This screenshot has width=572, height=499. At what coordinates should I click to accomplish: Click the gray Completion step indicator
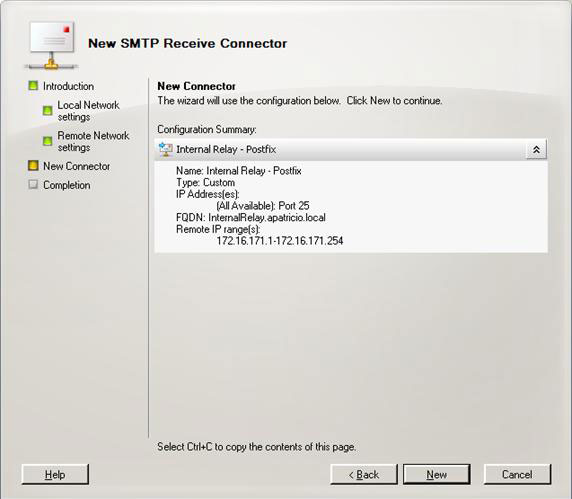click(x=33, y=185)
